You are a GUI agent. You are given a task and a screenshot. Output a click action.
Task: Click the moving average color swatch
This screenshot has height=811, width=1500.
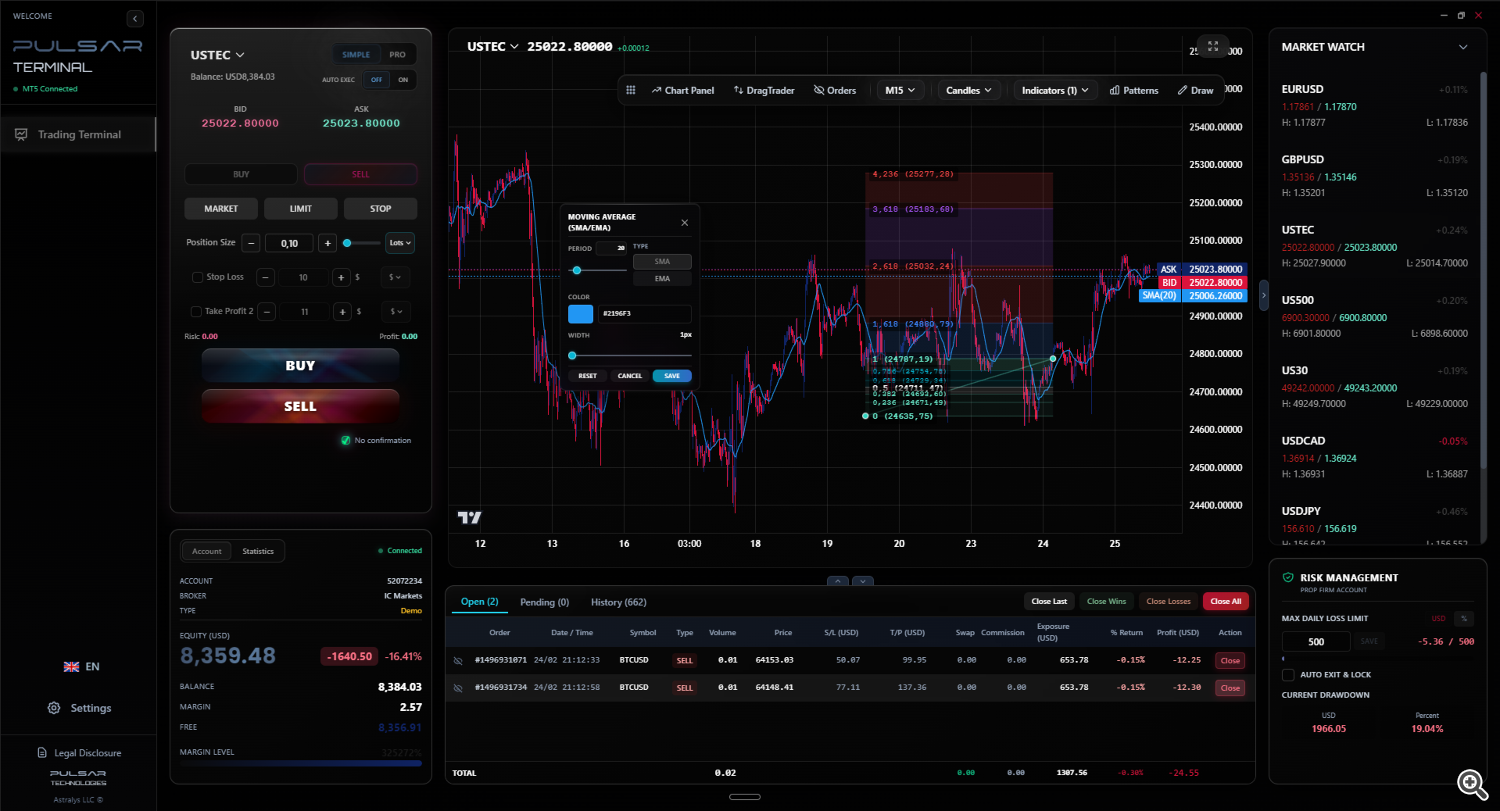(x=580, y=314)
